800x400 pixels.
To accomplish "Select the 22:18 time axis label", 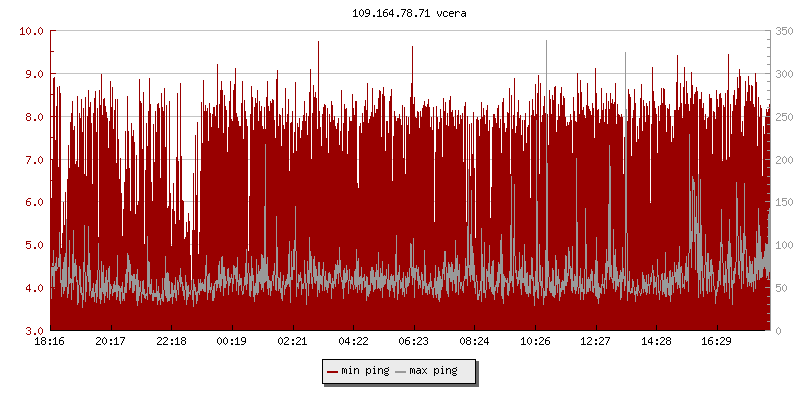I will (171, 342).
